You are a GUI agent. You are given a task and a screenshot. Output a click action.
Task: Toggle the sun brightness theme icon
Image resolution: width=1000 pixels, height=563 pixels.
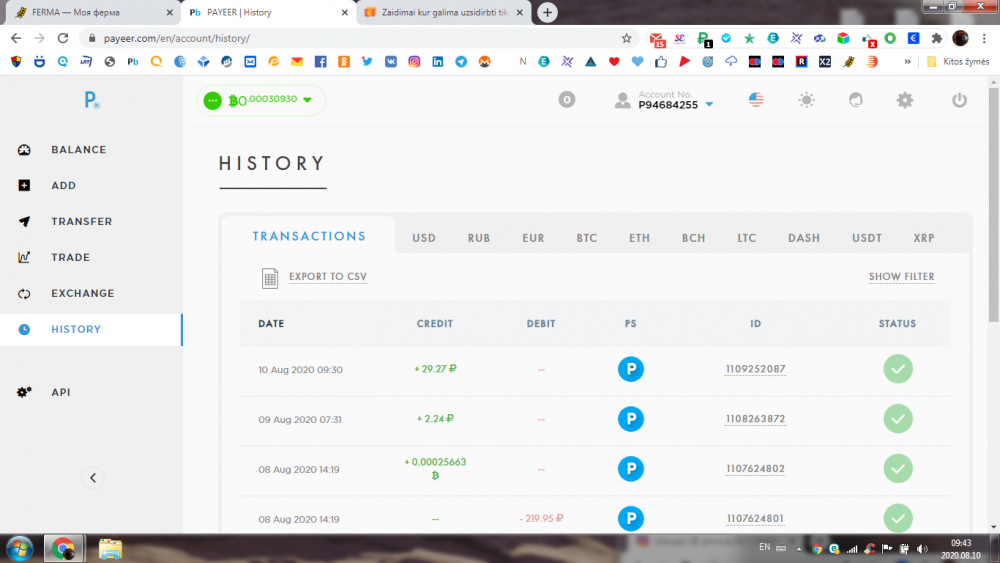coord(806,100)
